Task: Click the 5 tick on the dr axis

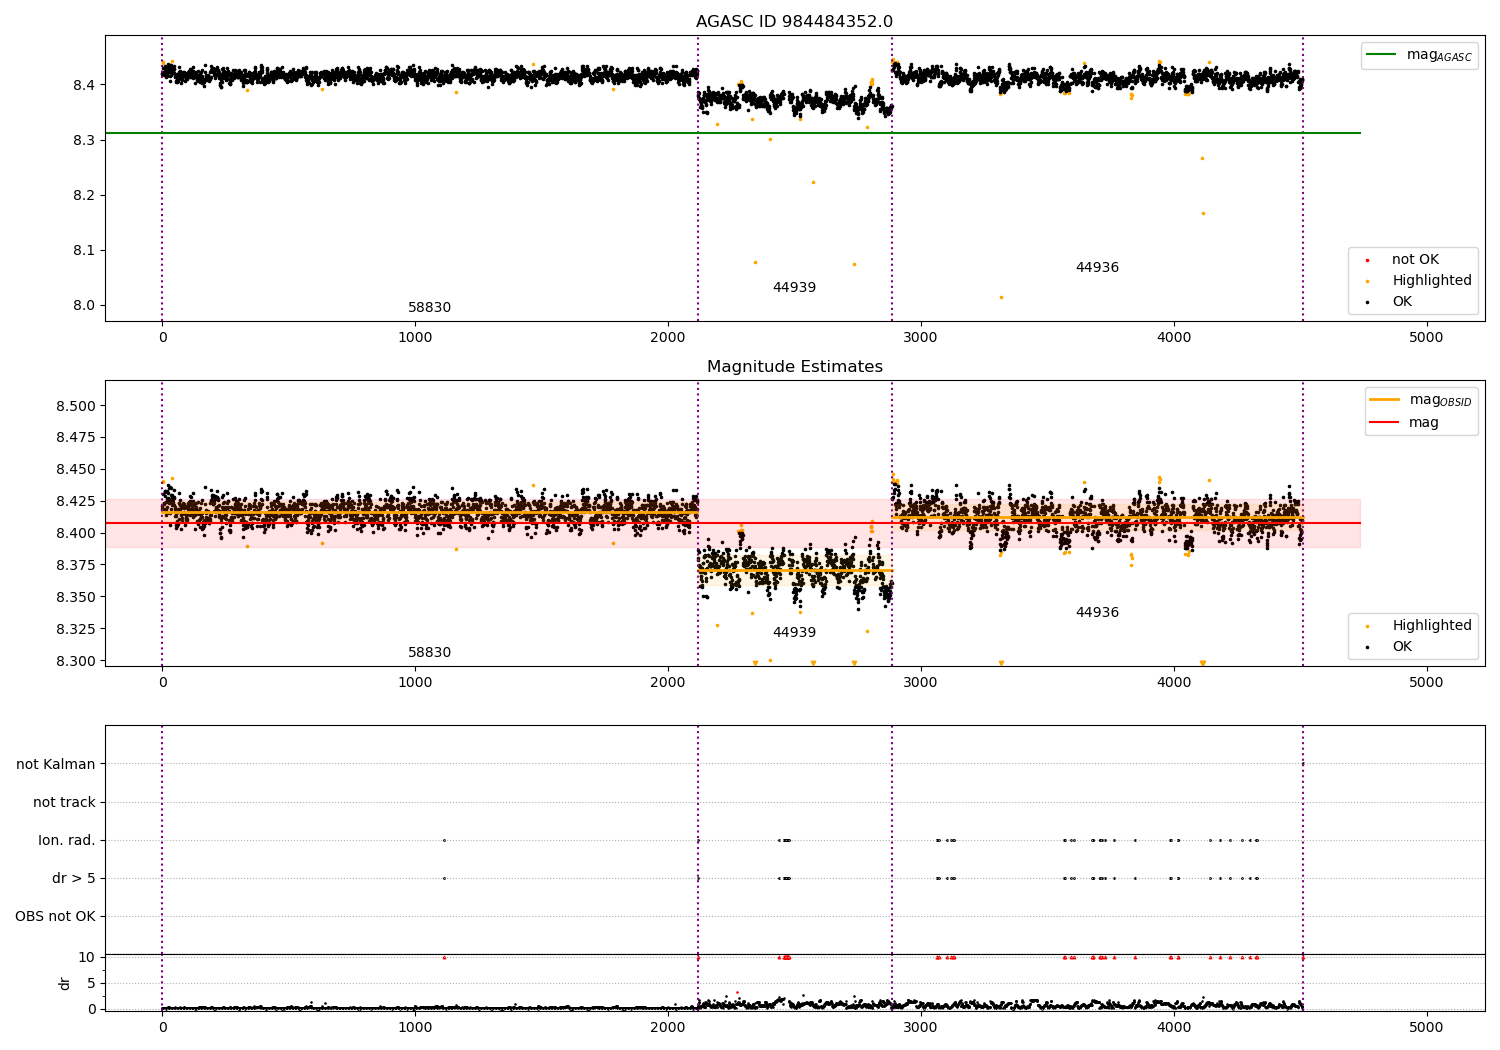Action: (92, 984)
